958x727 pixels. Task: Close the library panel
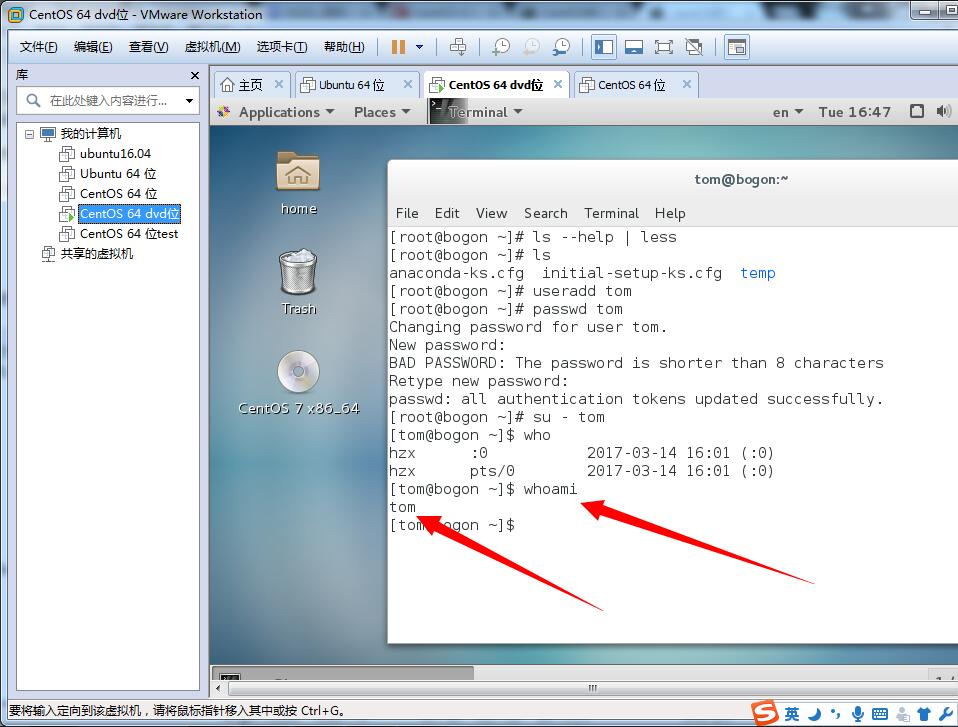195,75
